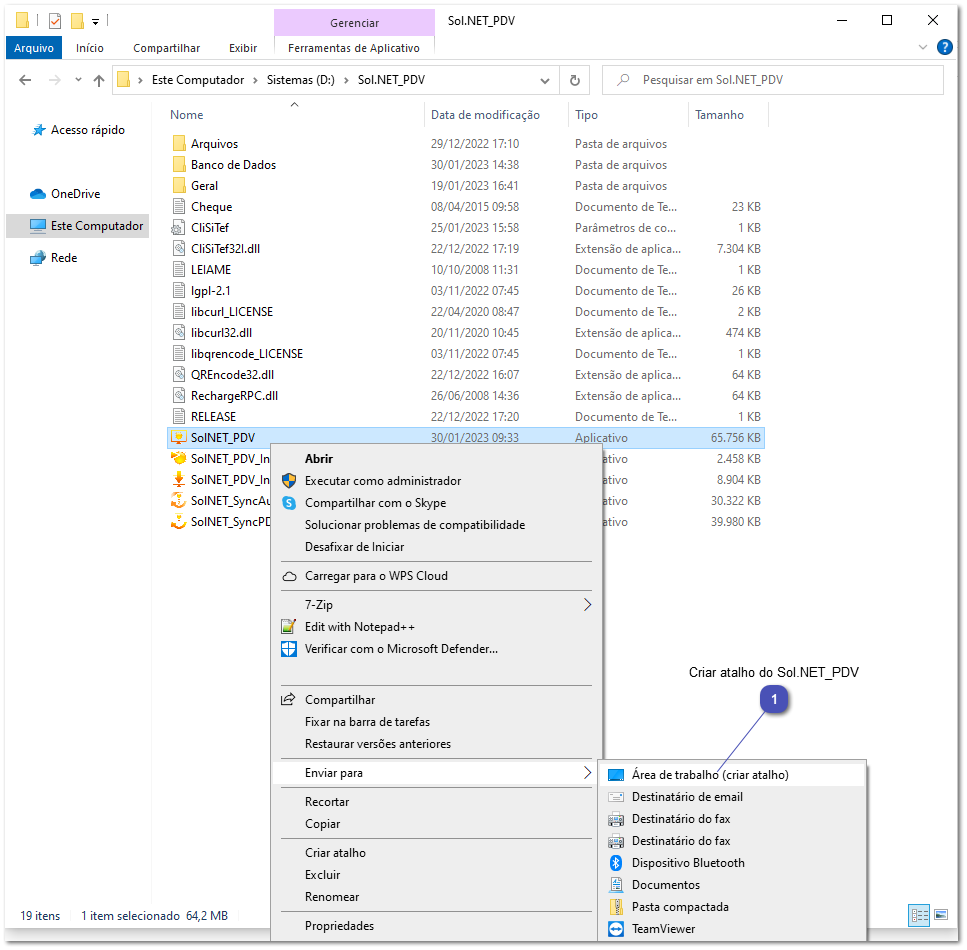This screenshot has height=950, width=967.
Task: Open the address bar dropdown chevron
Action: click(x=545, y=81)
